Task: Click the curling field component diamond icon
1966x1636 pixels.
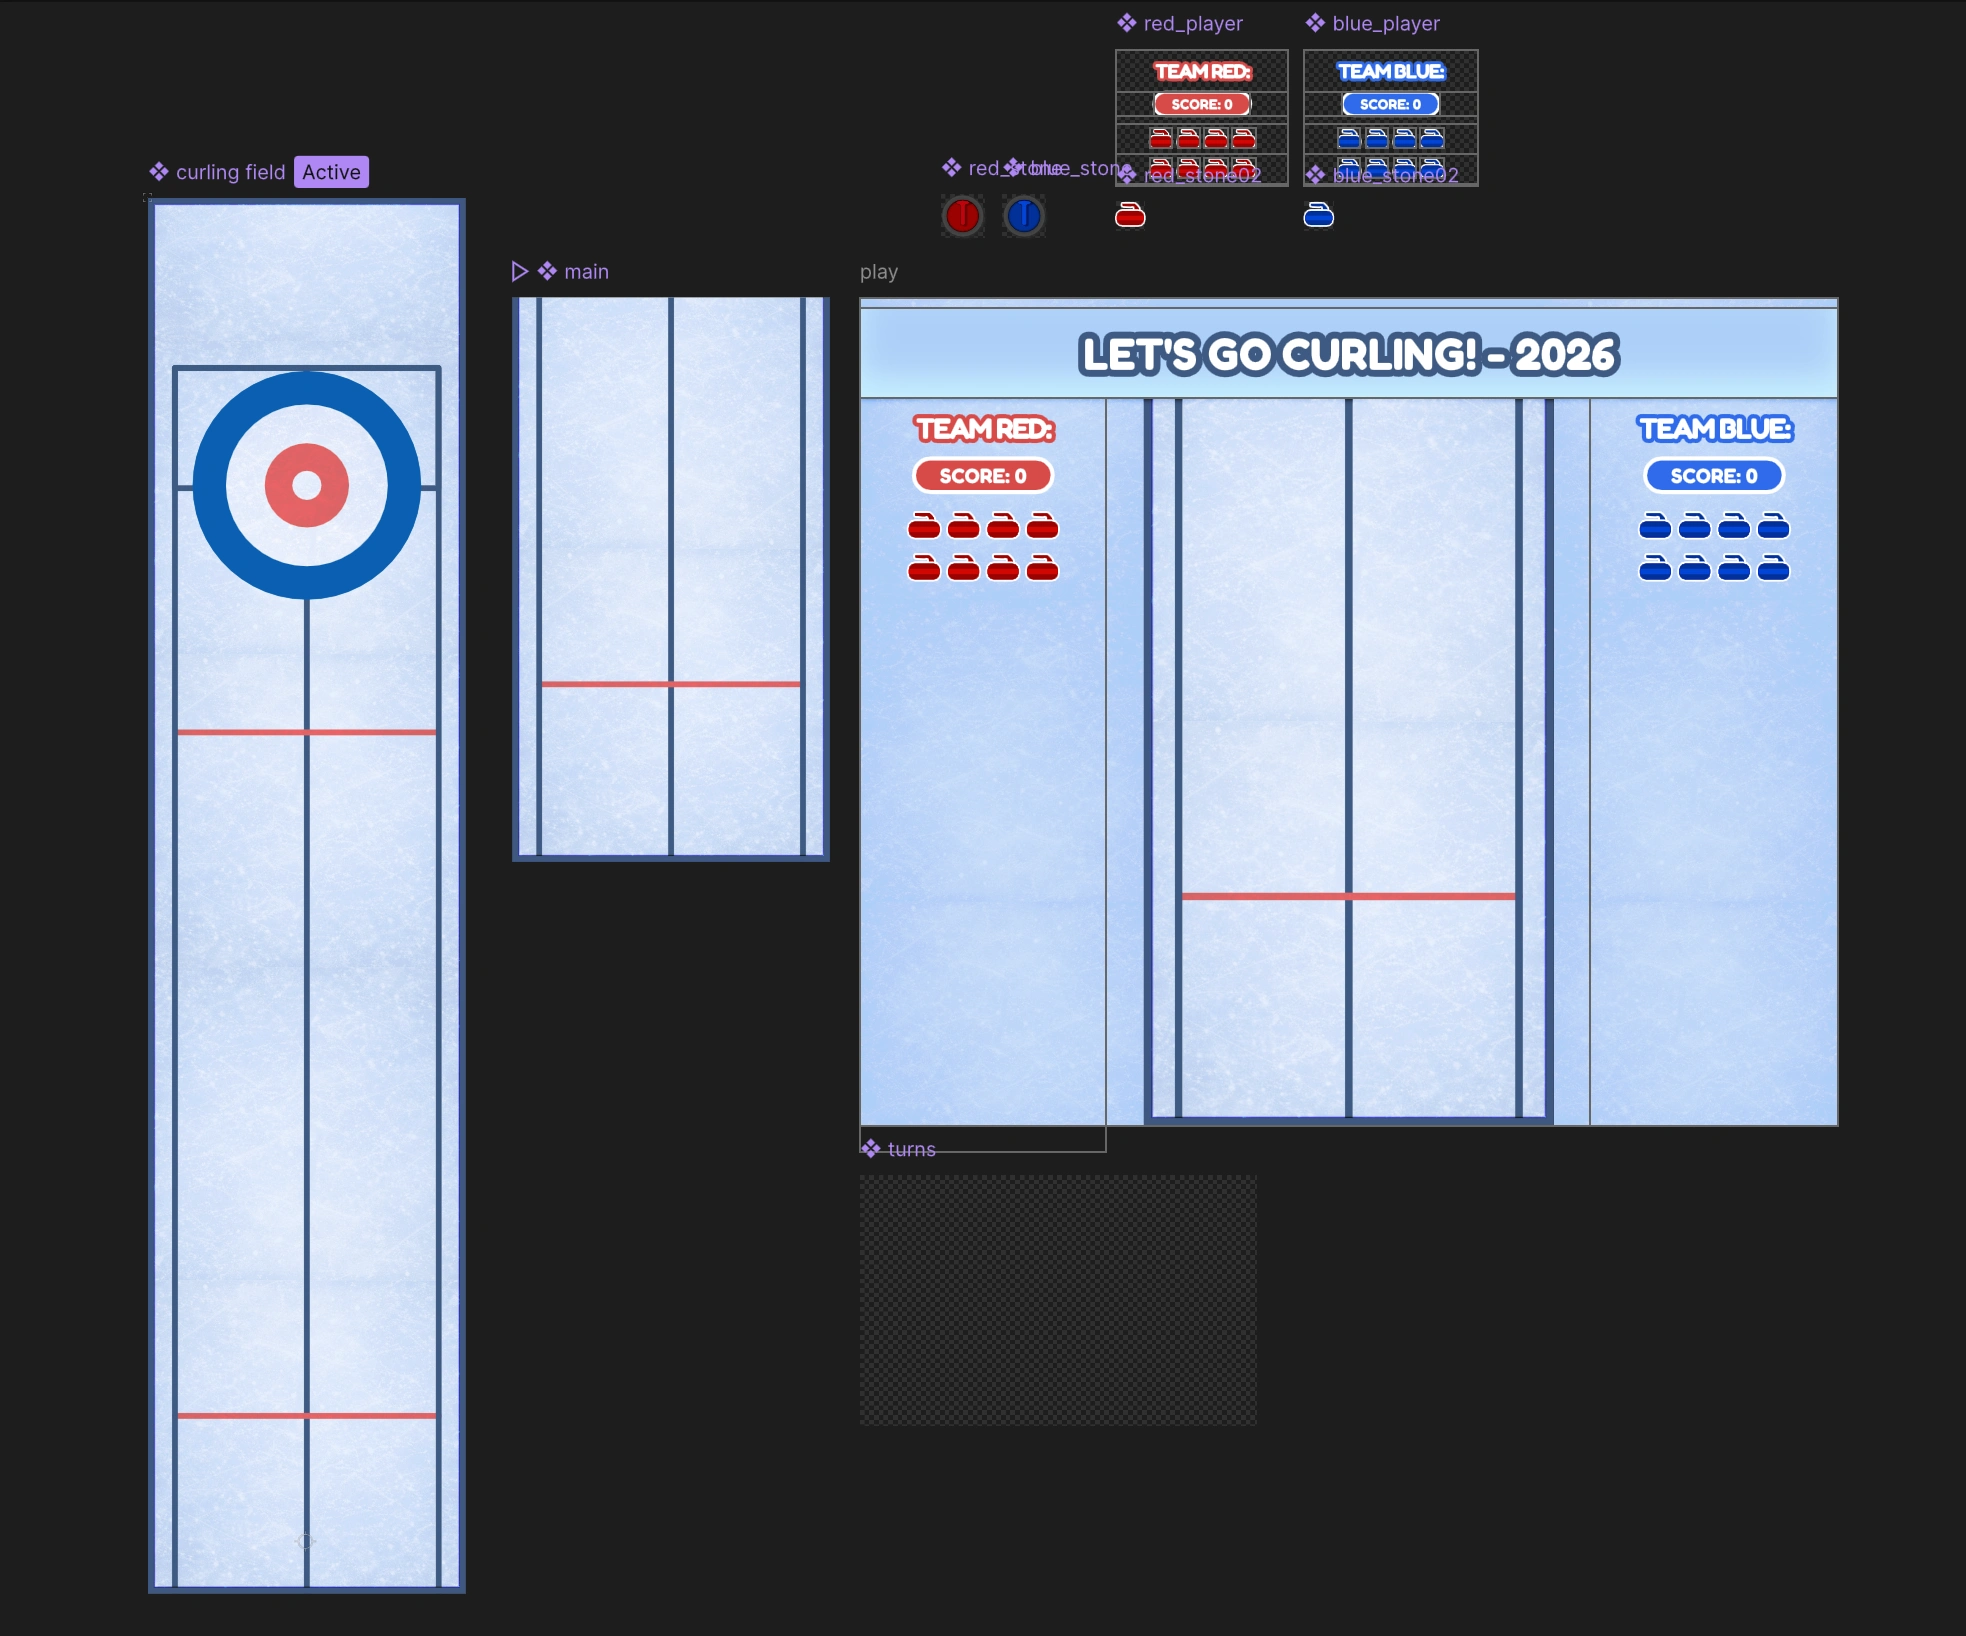Action: (159, 172)
